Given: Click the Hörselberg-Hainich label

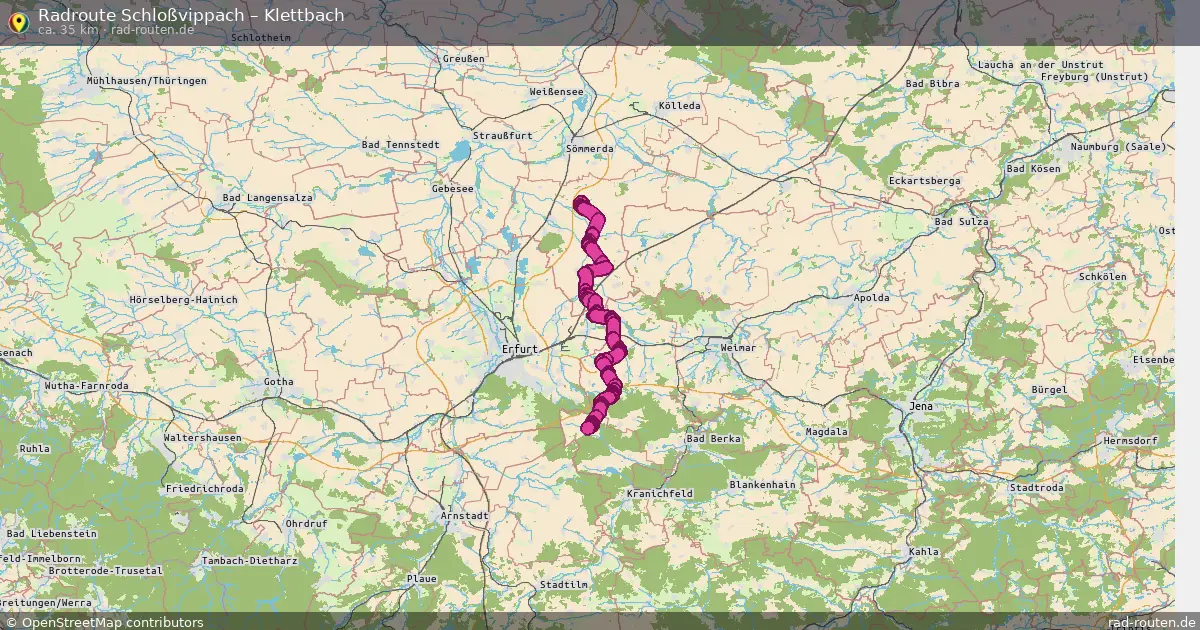Looking at the screenshot, I should 183,300.
